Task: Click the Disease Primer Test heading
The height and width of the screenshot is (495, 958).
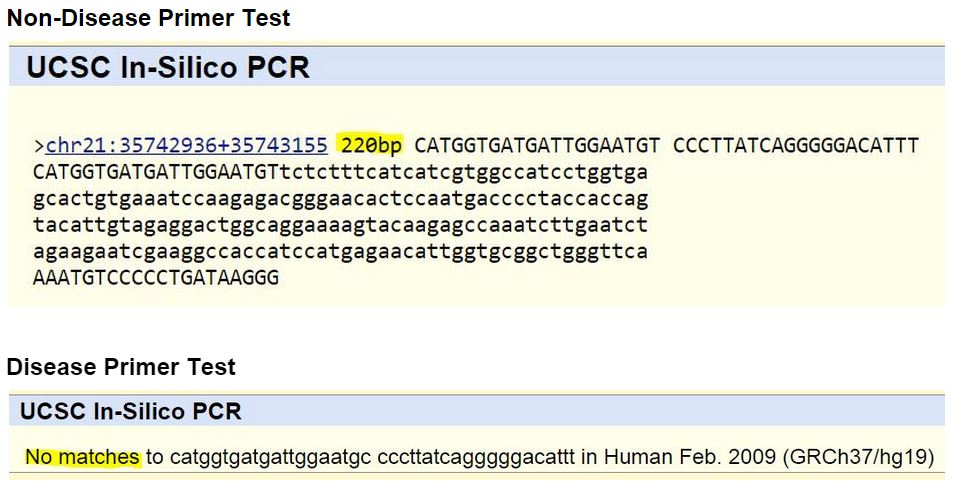Action: 121,367
